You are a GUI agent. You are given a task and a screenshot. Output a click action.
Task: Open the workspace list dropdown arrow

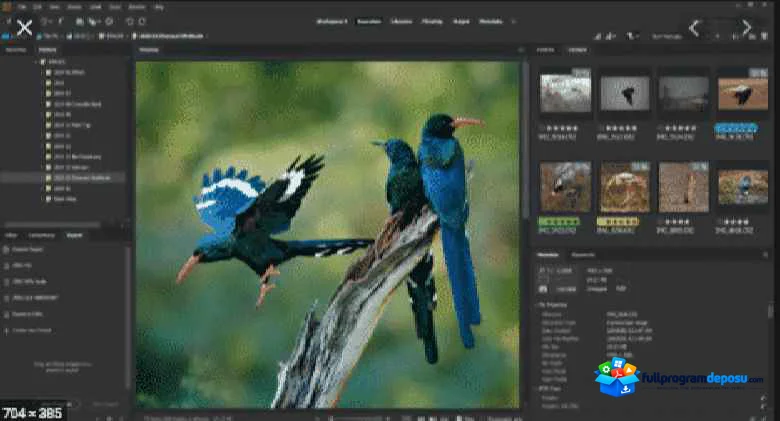pyautogui.click(x=513, y=21)
